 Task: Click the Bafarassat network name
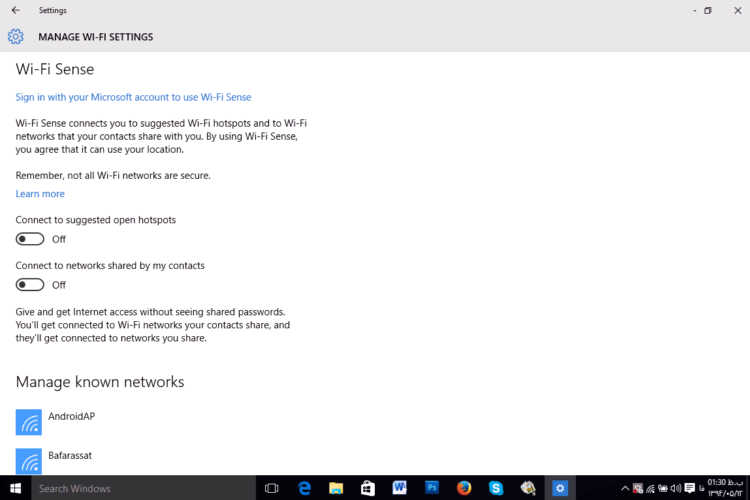pyautogui.click(x=70, y=456)
